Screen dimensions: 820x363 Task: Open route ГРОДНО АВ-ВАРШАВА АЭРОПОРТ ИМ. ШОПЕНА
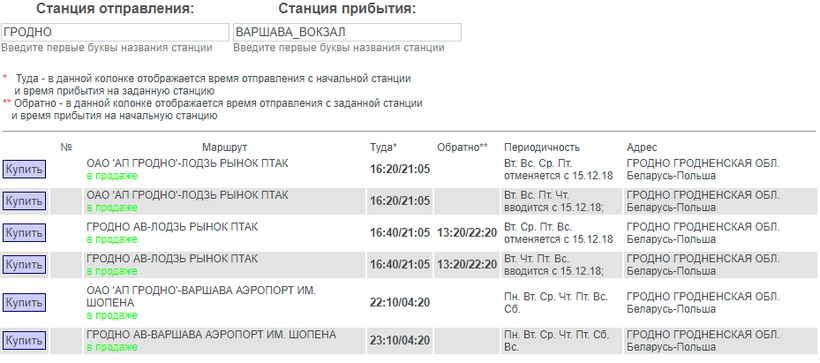point(211,334)
